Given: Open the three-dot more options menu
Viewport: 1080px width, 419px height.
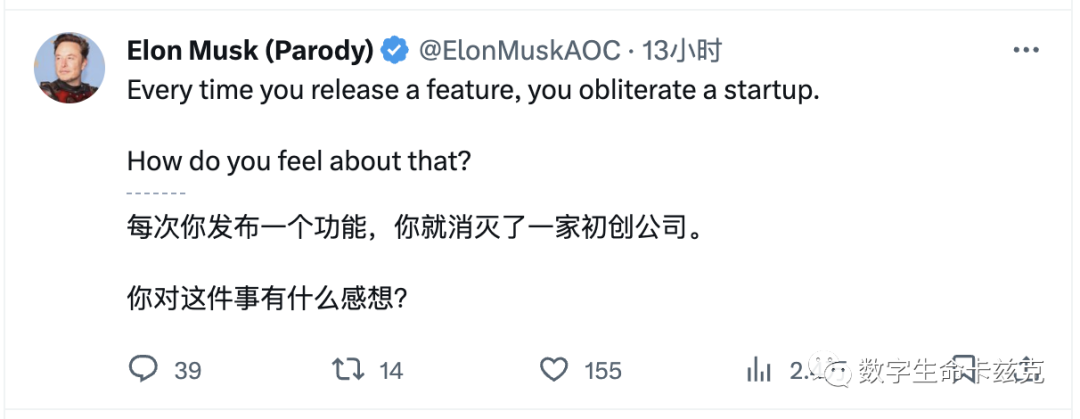Looking at the screenshot, I should pyautogui.click(x=1026, y=50).
